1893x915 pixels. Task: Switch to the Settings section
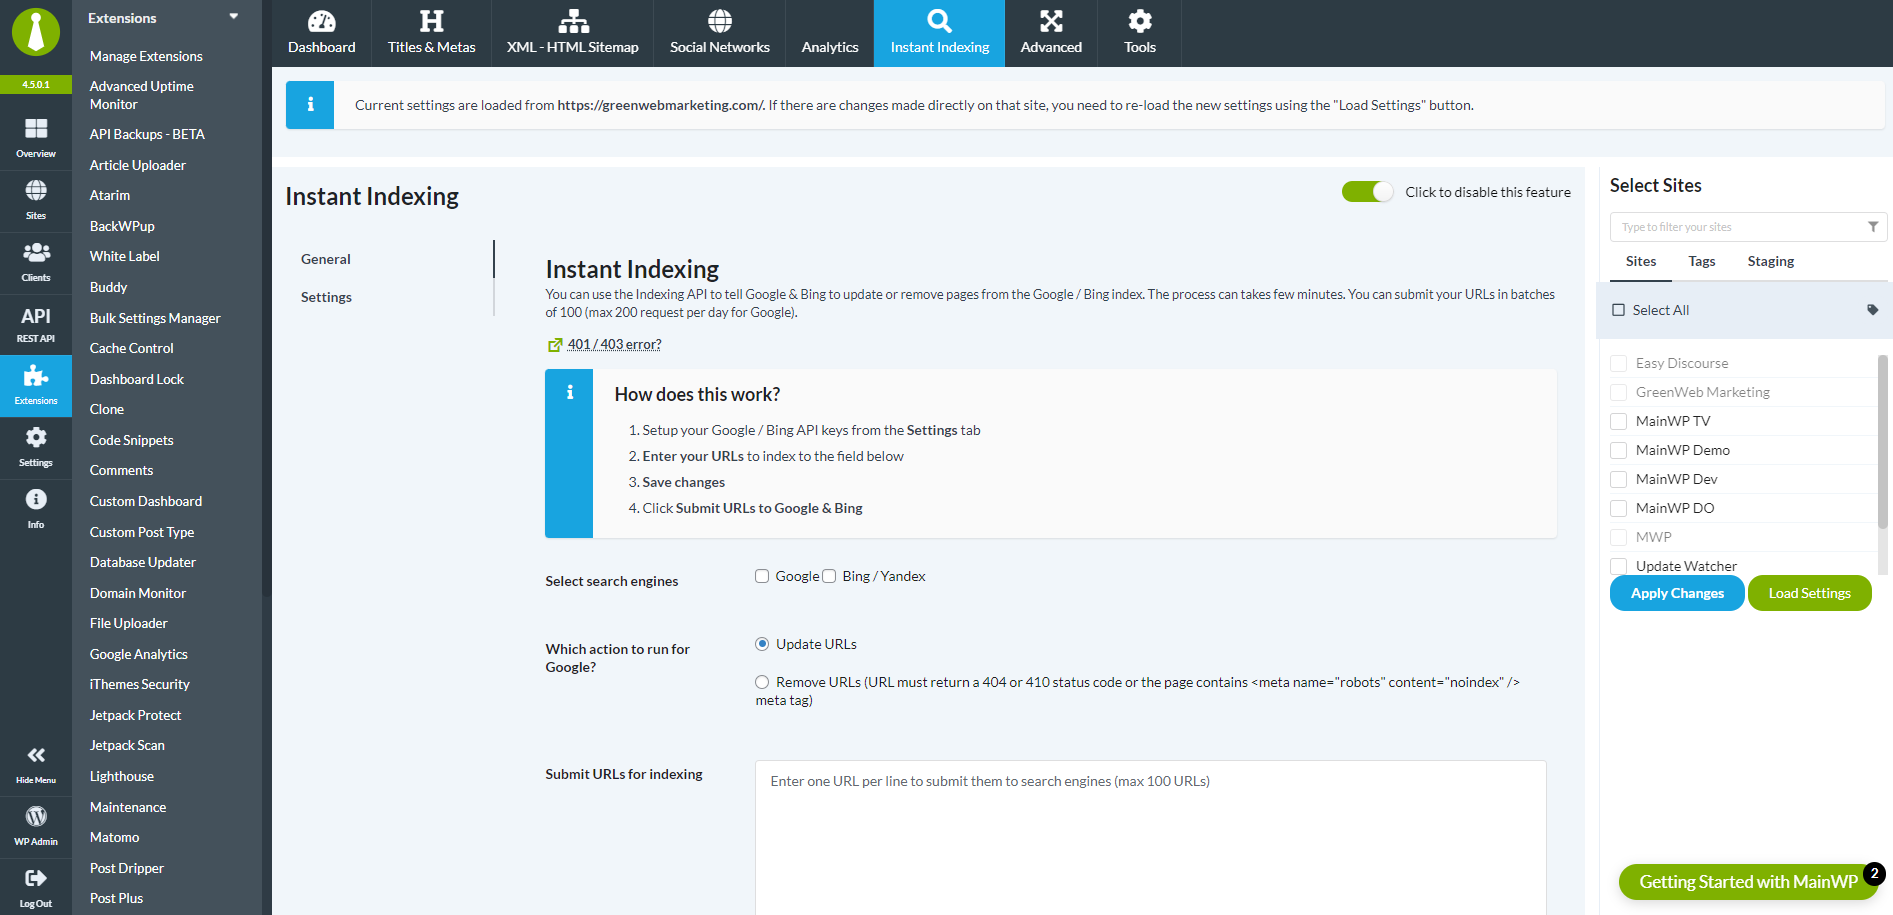(x=326, y=297)
